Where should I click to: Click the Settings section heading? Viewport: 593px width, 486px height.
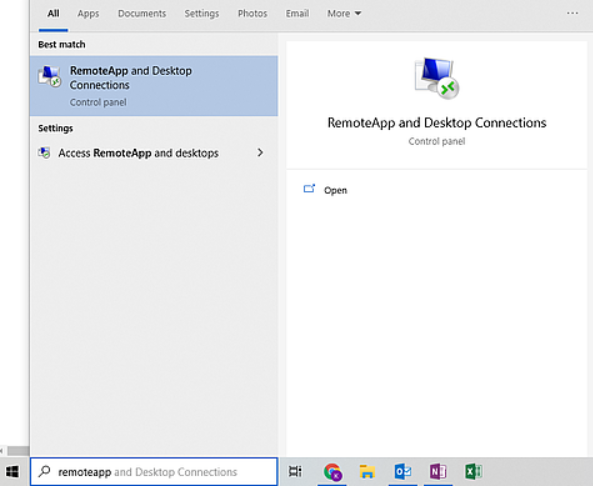[56, 128]
